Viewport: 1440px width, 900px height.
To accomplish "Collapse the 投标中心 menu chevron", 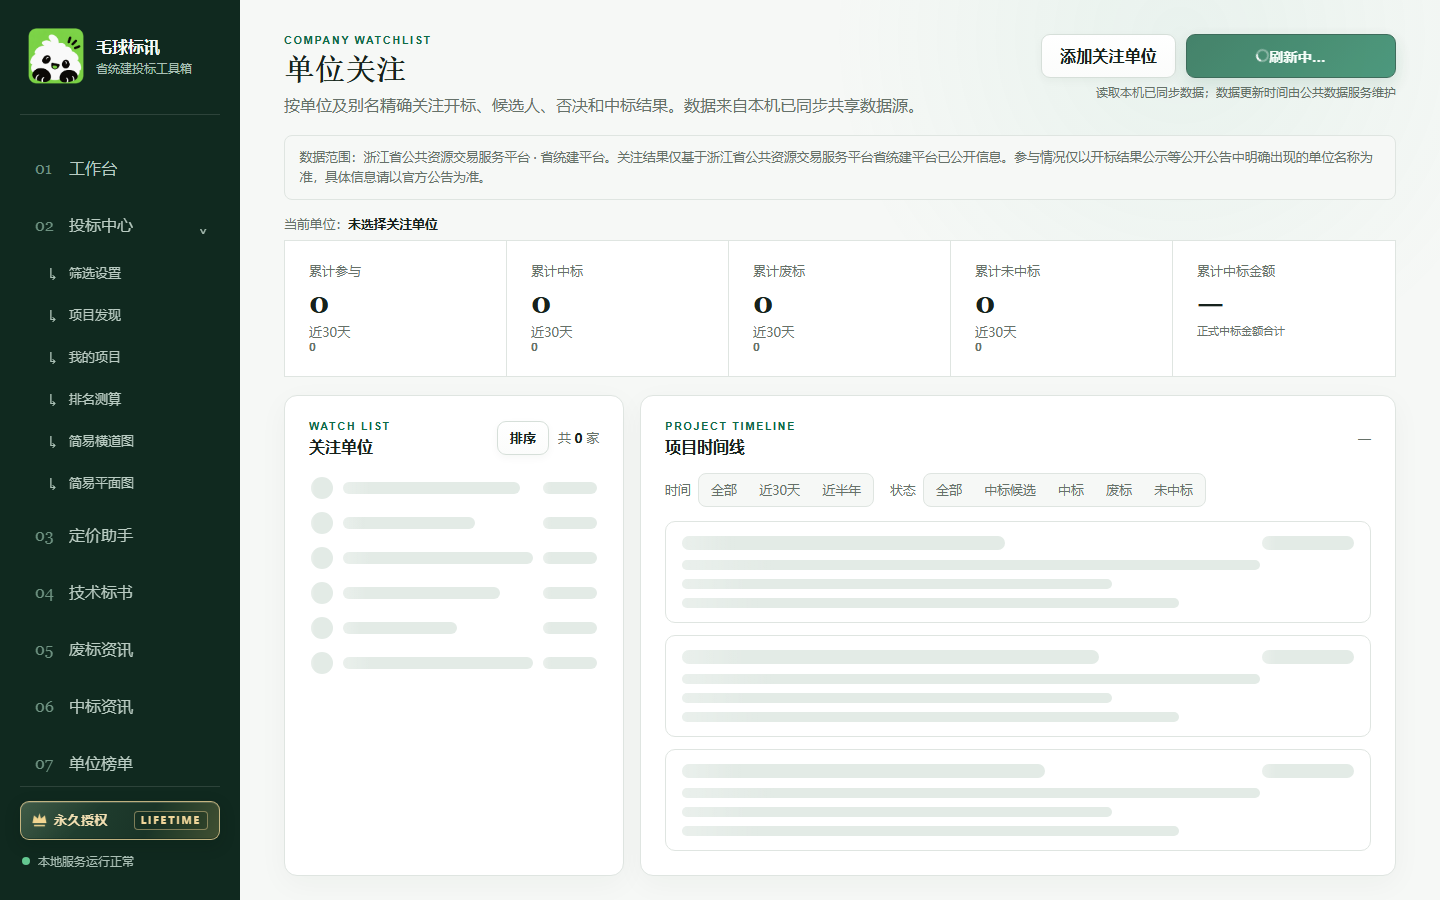I will 203,231.
